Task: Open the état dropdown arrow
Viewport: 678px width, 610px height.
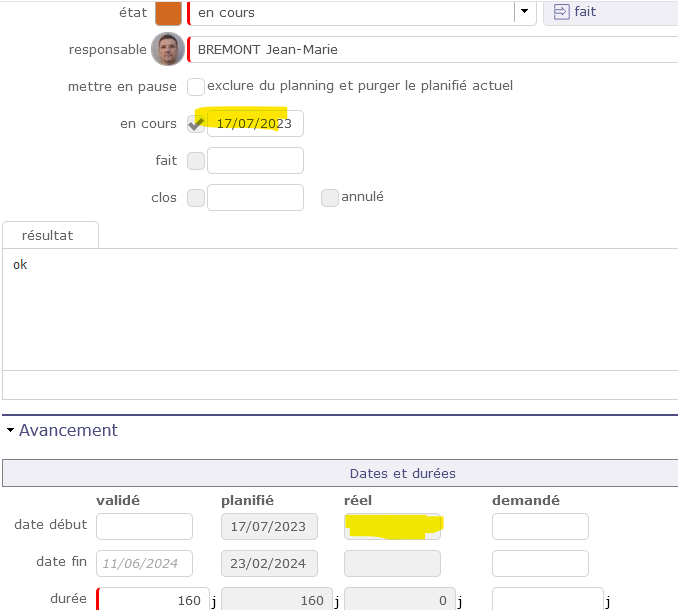Action: click(x=524, y=12)
